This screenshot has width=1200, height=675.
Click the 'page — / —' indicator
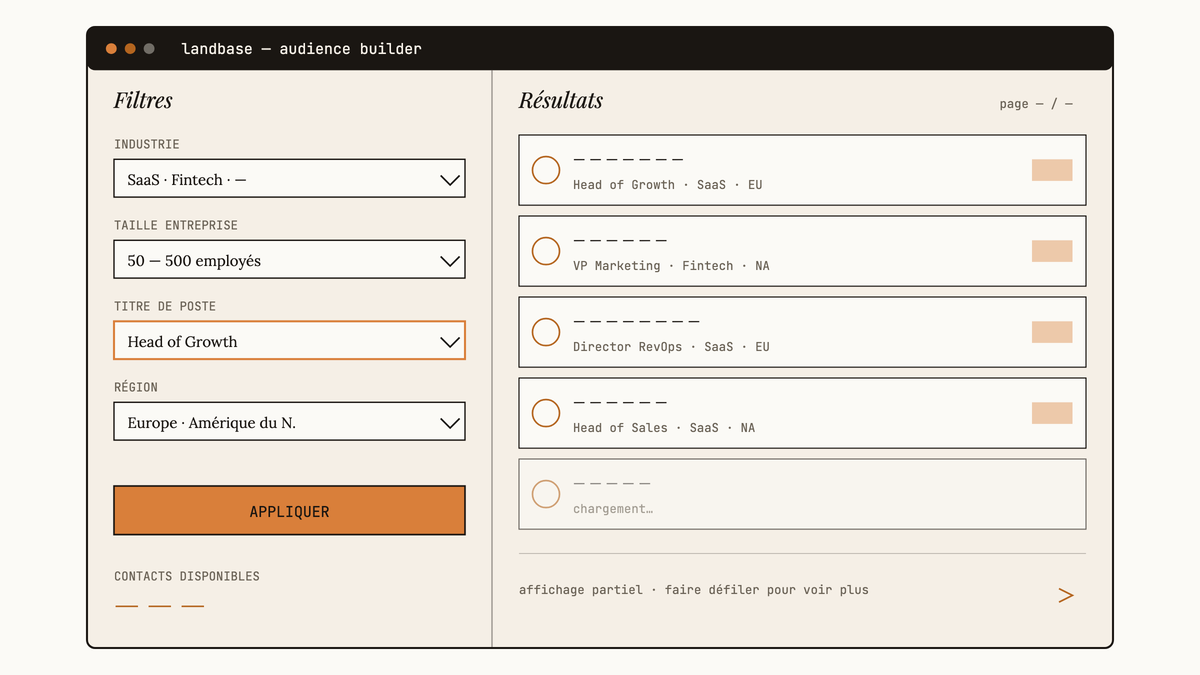[1036, 104]
